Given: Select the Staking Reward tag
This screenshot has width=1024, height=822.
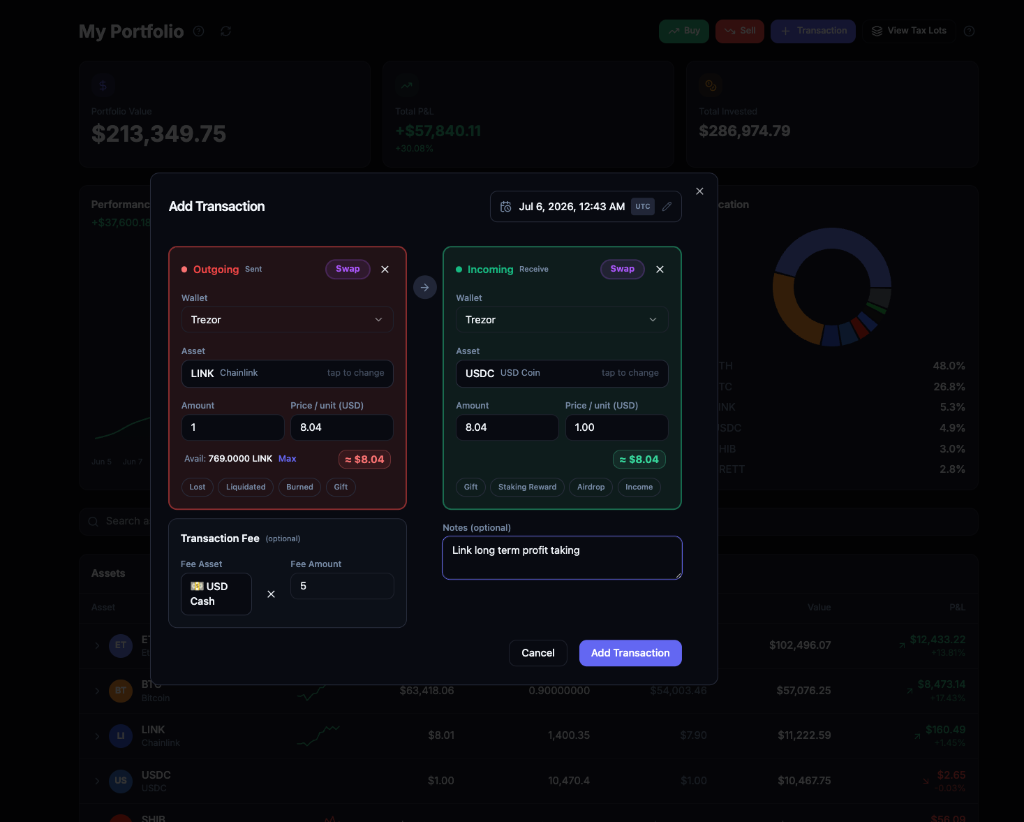Looking at the screenshot, I should pos(527,487).
